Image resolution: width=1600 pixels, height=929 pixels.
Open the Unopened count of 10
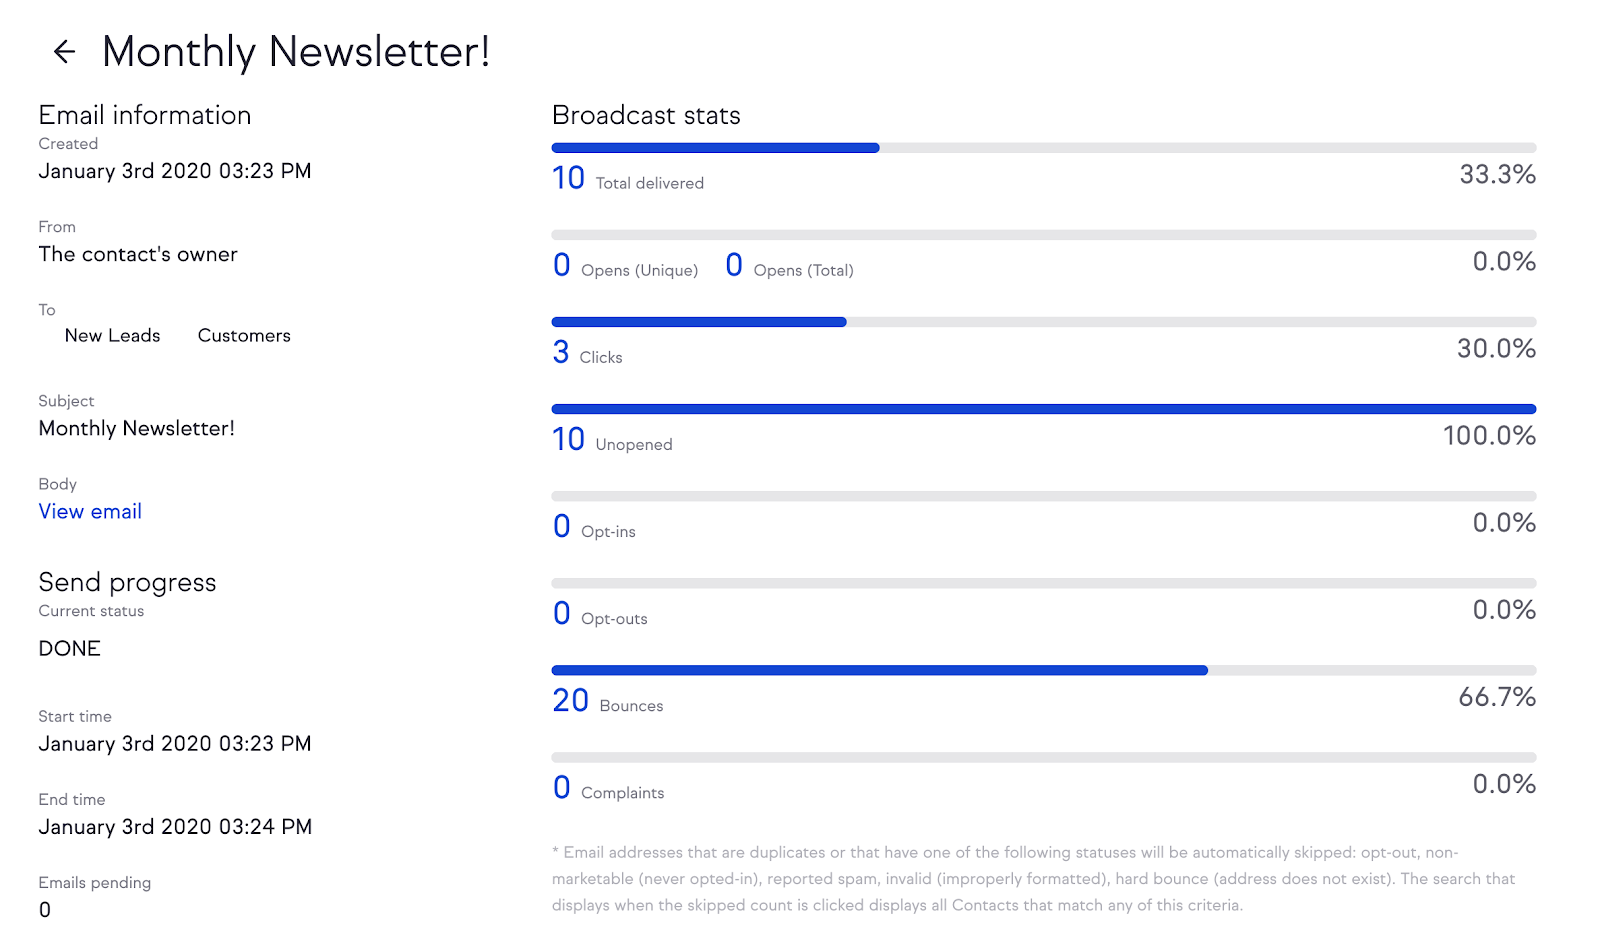click(x=568, y=440)
